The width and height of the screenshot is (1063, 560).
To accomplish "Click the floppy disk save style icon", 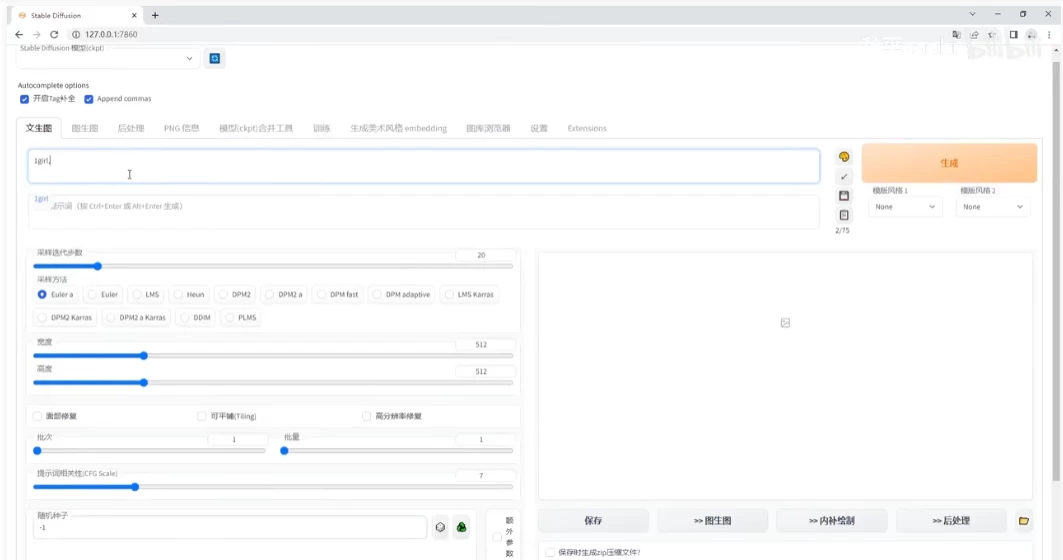I will pyautogui.click(x=844, y=196).
